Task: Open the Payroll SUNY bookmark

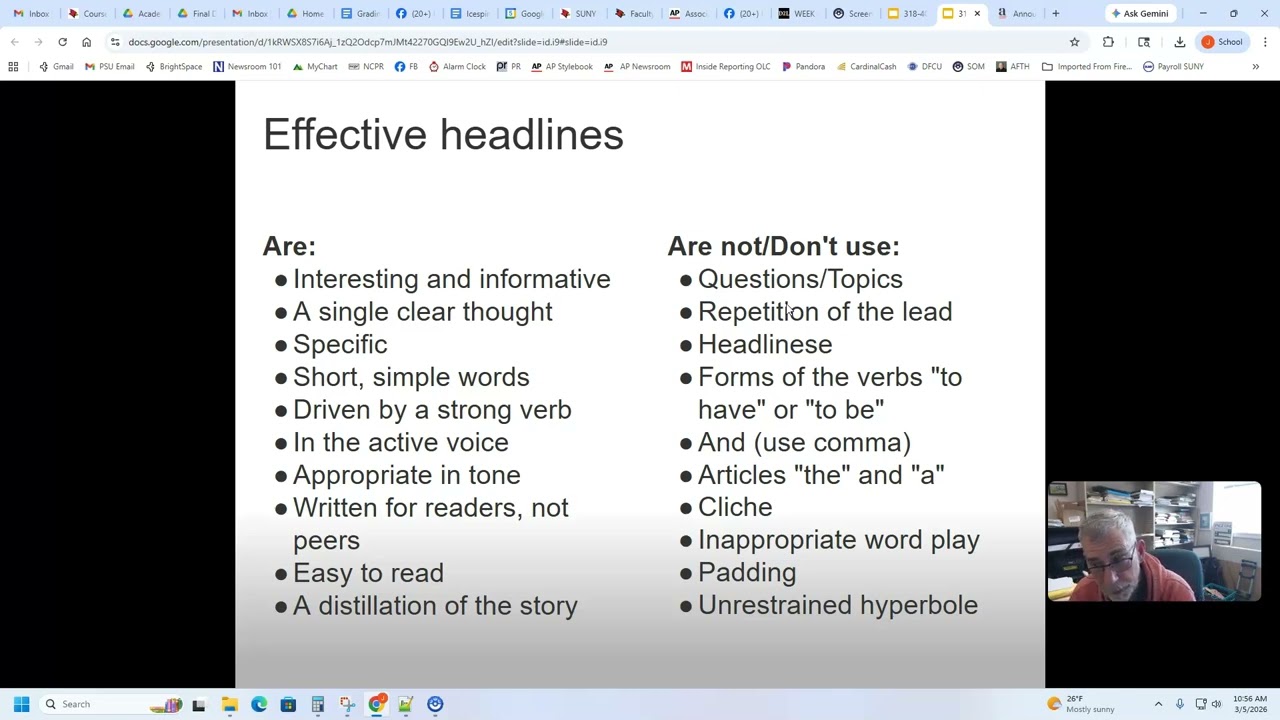Action: pos(1173,66)
